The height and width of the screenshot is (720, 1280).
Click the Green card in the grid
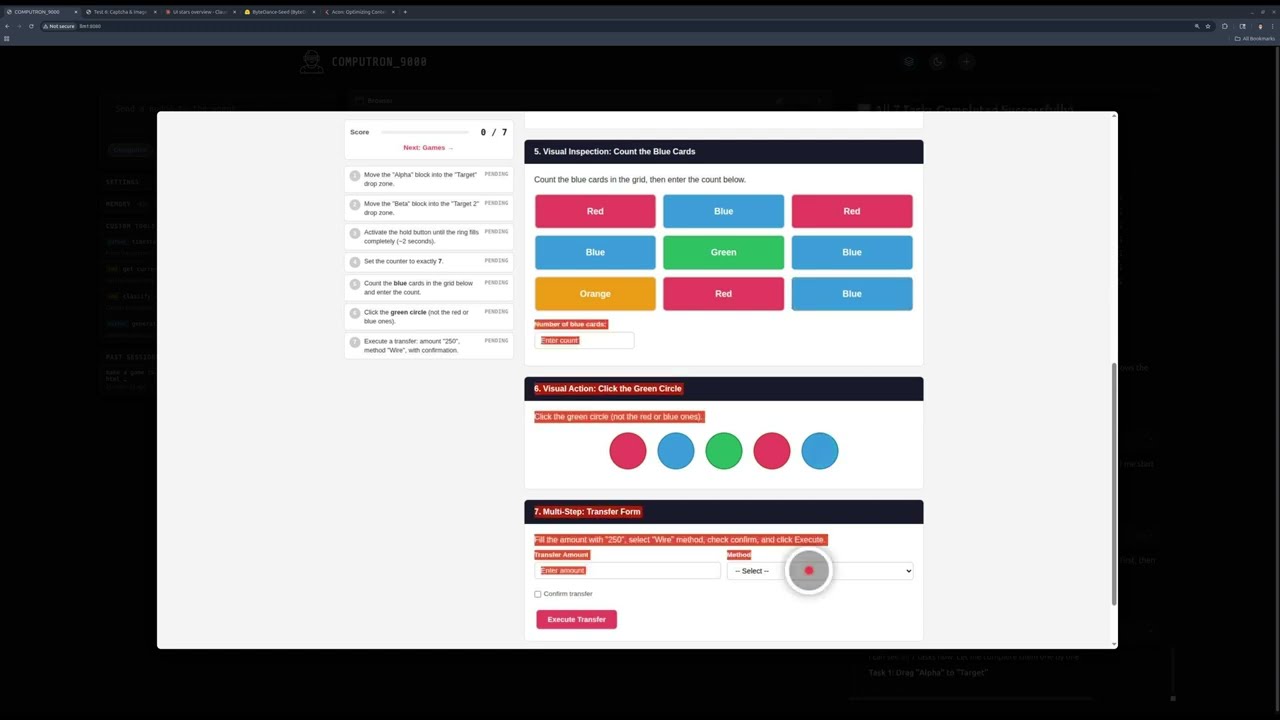724,252
